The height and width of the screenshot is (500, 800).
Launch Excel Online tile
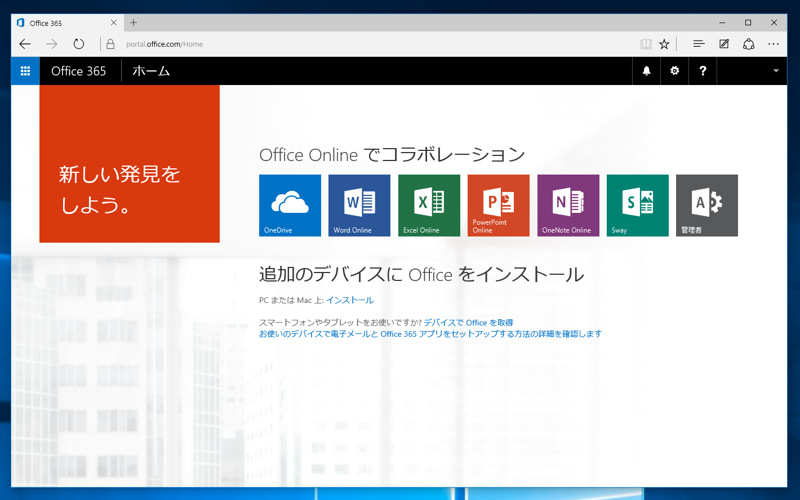(429, 205)
